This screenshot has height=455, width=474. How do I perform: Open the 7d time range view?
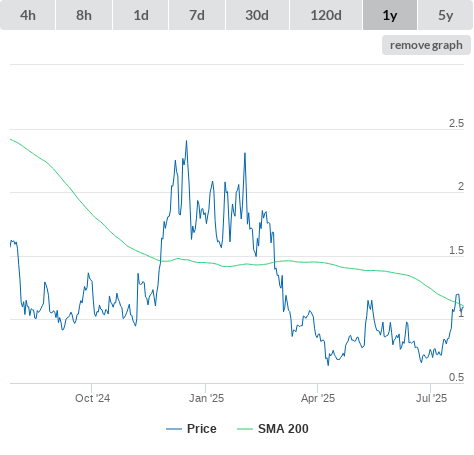tap(197, 15)
